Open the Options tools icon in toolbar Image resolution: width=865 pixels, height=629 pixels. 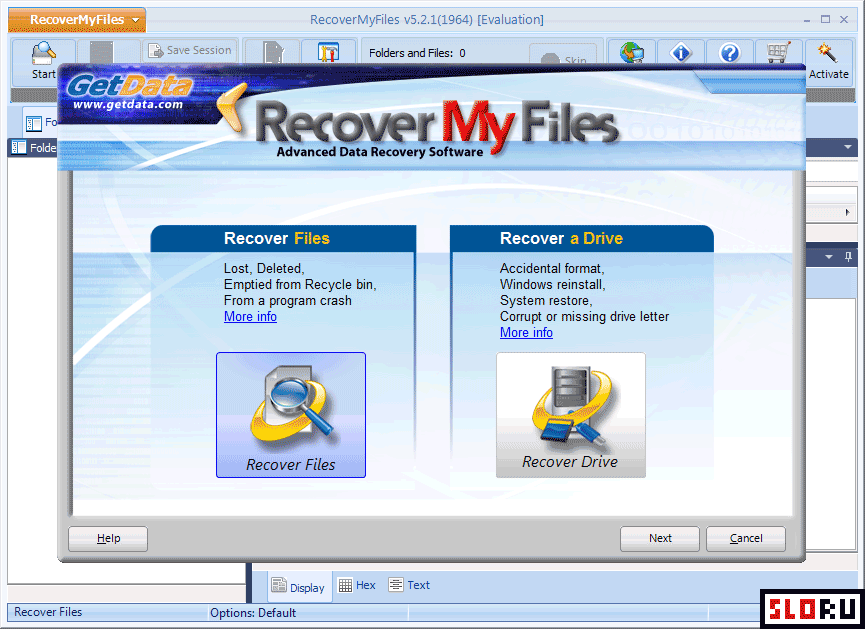click(x=328, y=52)
